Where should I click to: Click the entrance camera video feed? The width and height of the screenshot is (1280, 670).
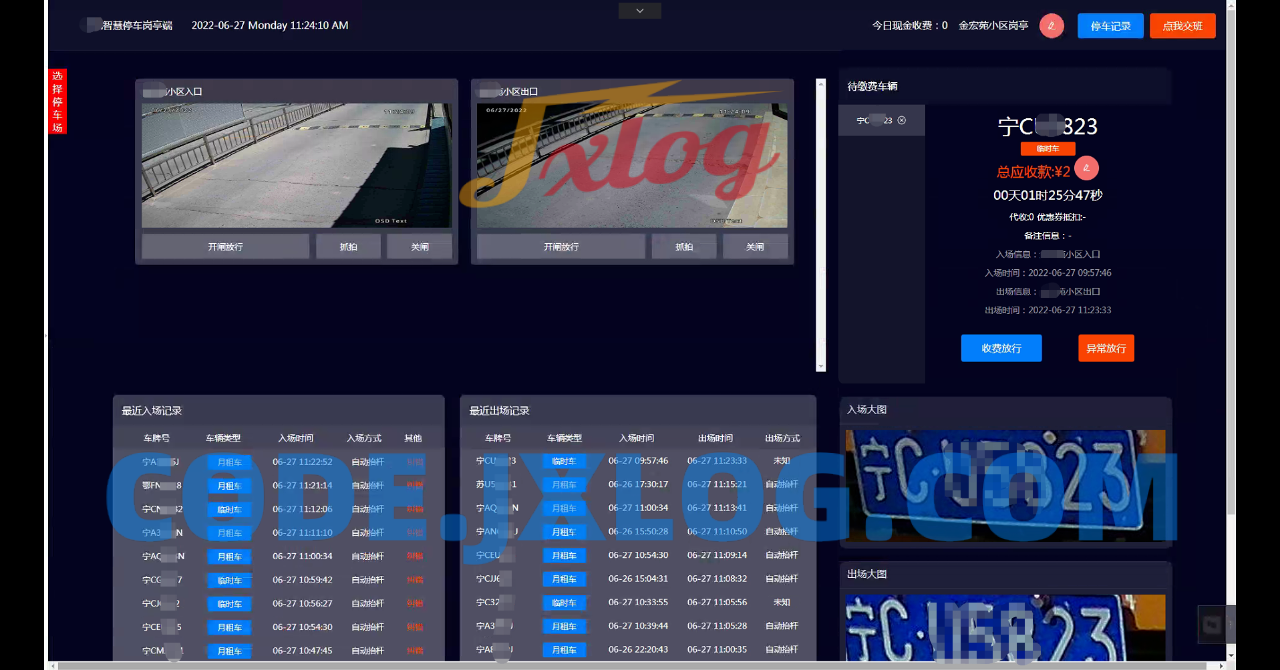click(x=296, y=165)
